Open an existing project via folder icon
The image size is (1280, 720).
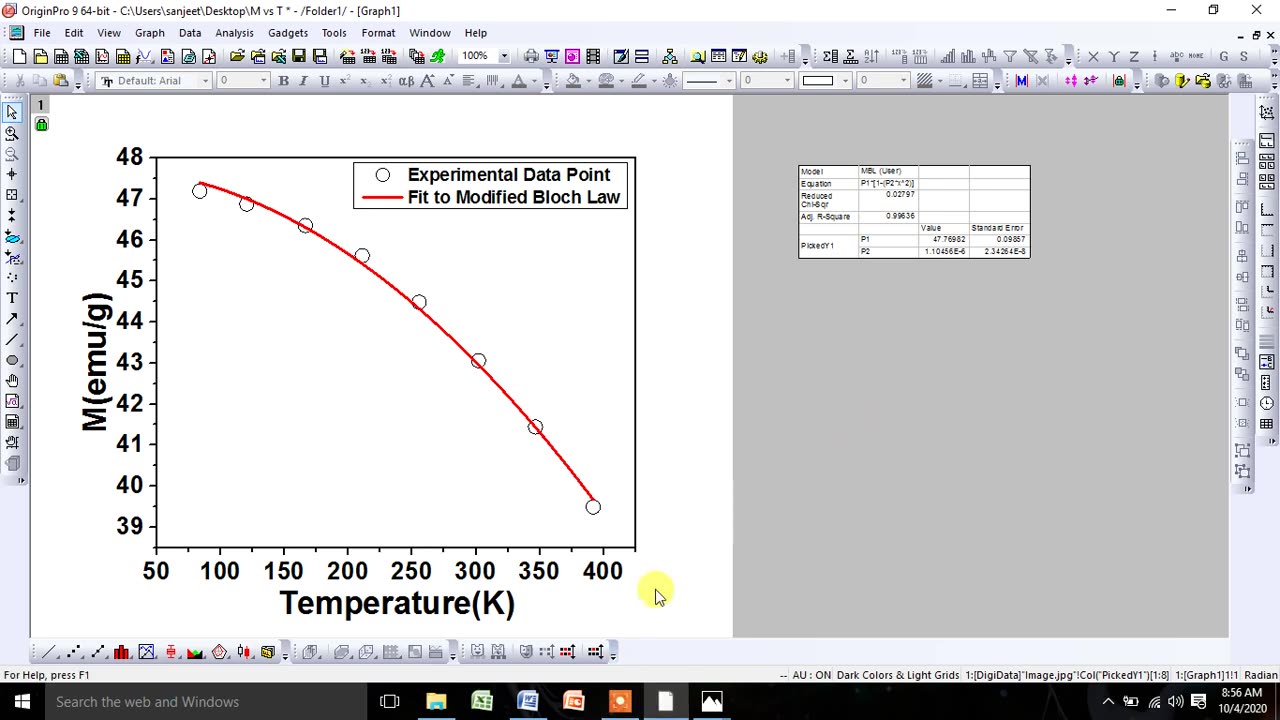tap(237, 57)
